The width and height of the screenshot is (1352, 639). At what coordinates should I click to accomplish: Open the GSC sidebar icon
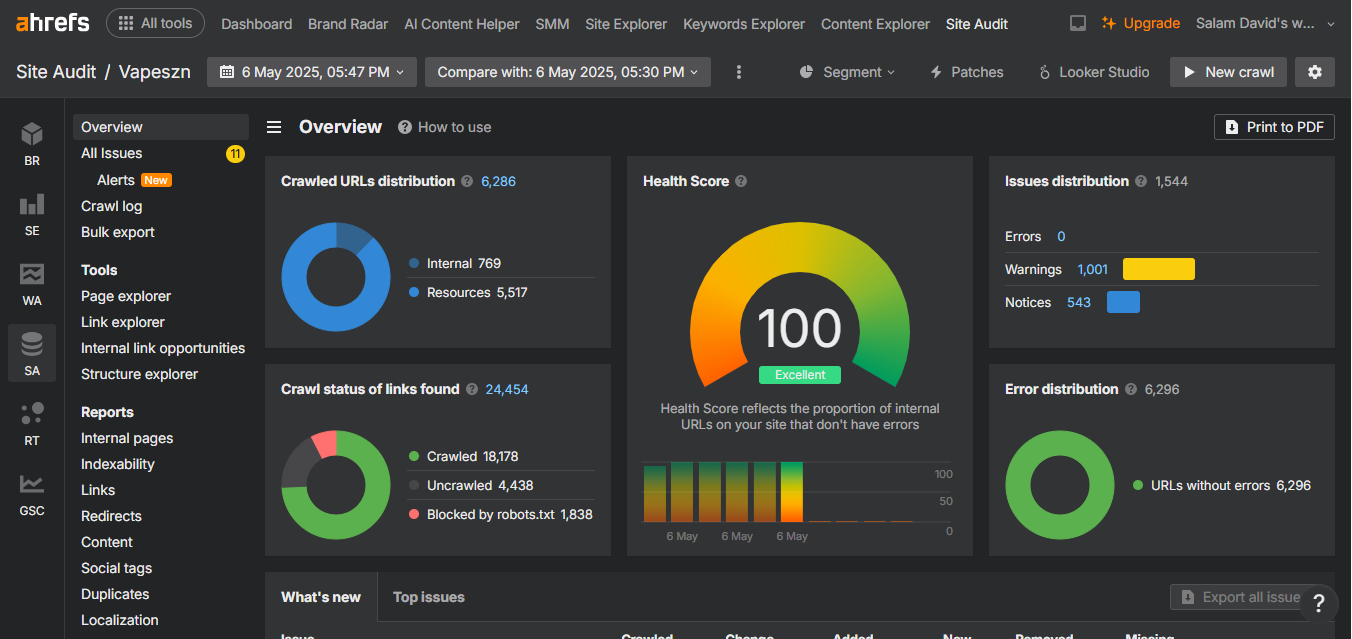tap(32, 494)
